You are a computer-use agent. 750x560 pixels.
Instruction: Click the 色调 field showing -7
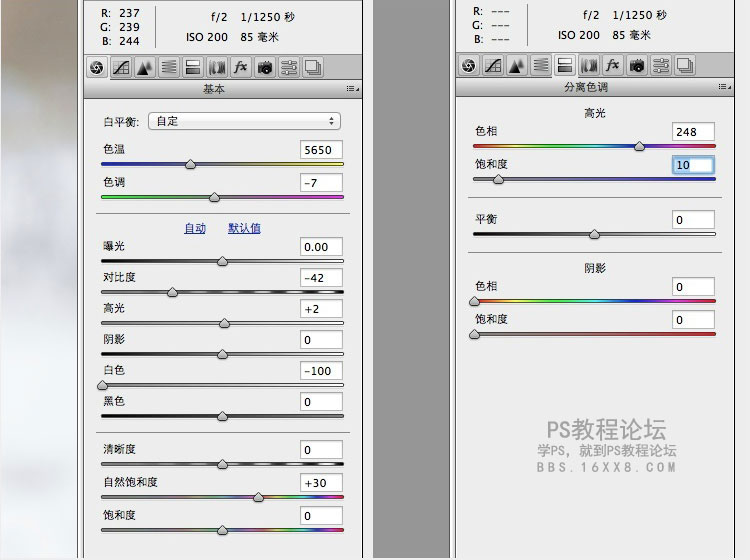[x=321, y=183]
